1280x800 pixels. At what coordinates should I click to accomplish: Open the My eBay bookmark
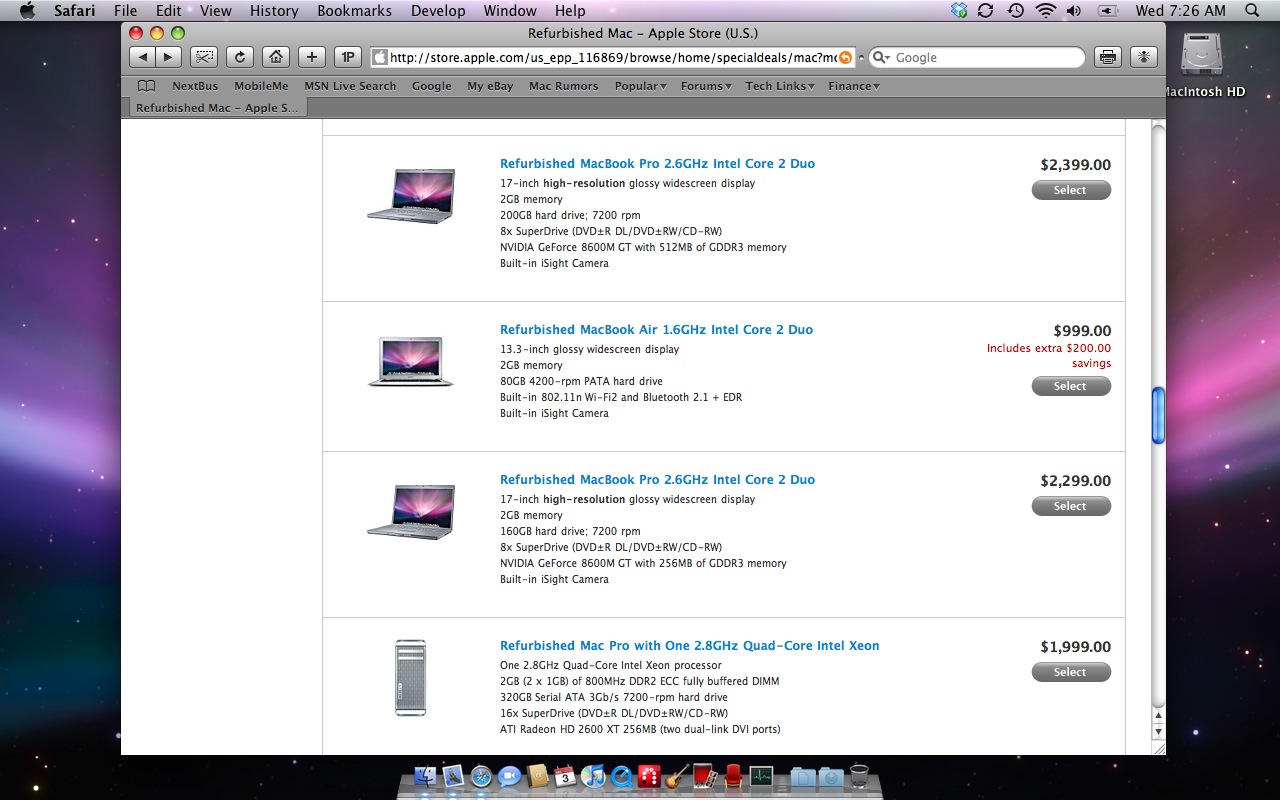[x=490, y=86]
